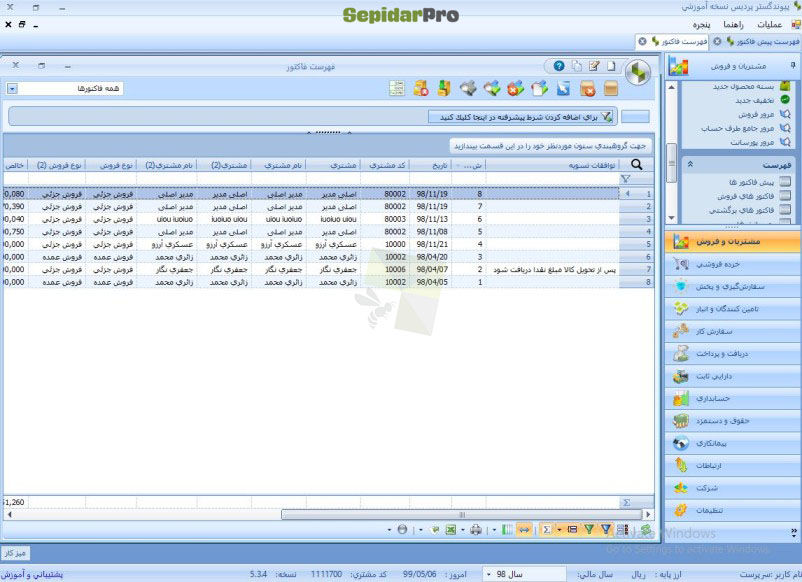This screenshot has height=582, width=802.
Task: Click the brown box with red X icon
Action: [588, 88]
